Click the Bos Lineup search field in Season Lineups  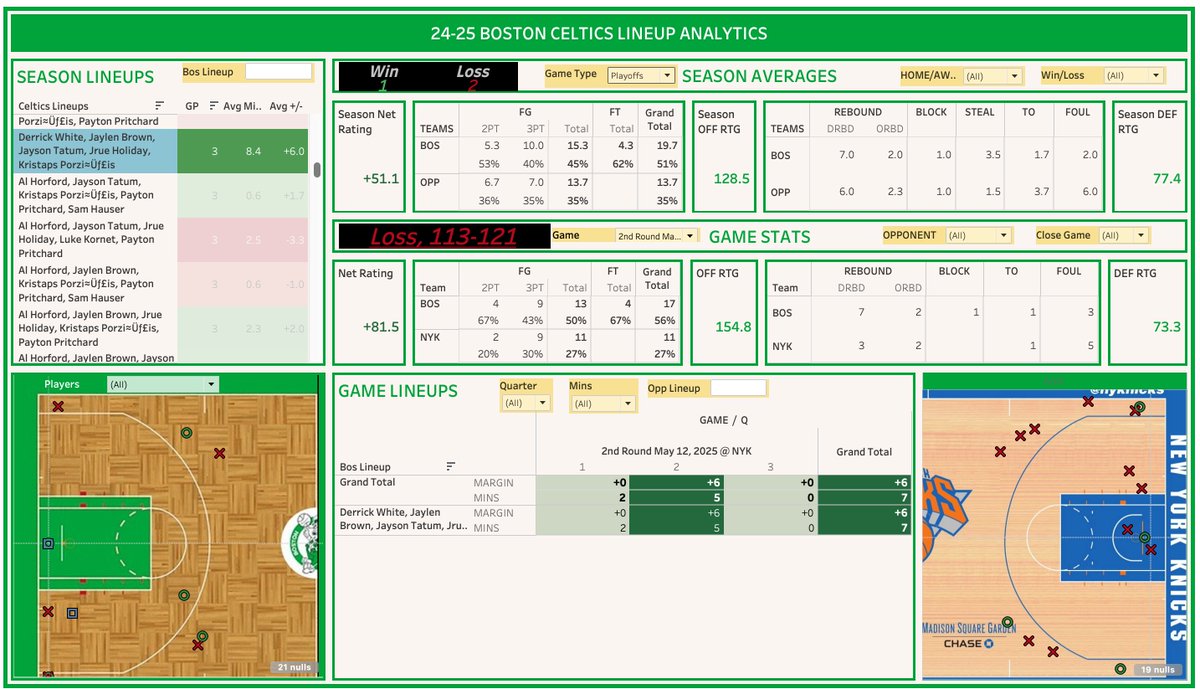point(279,72)
